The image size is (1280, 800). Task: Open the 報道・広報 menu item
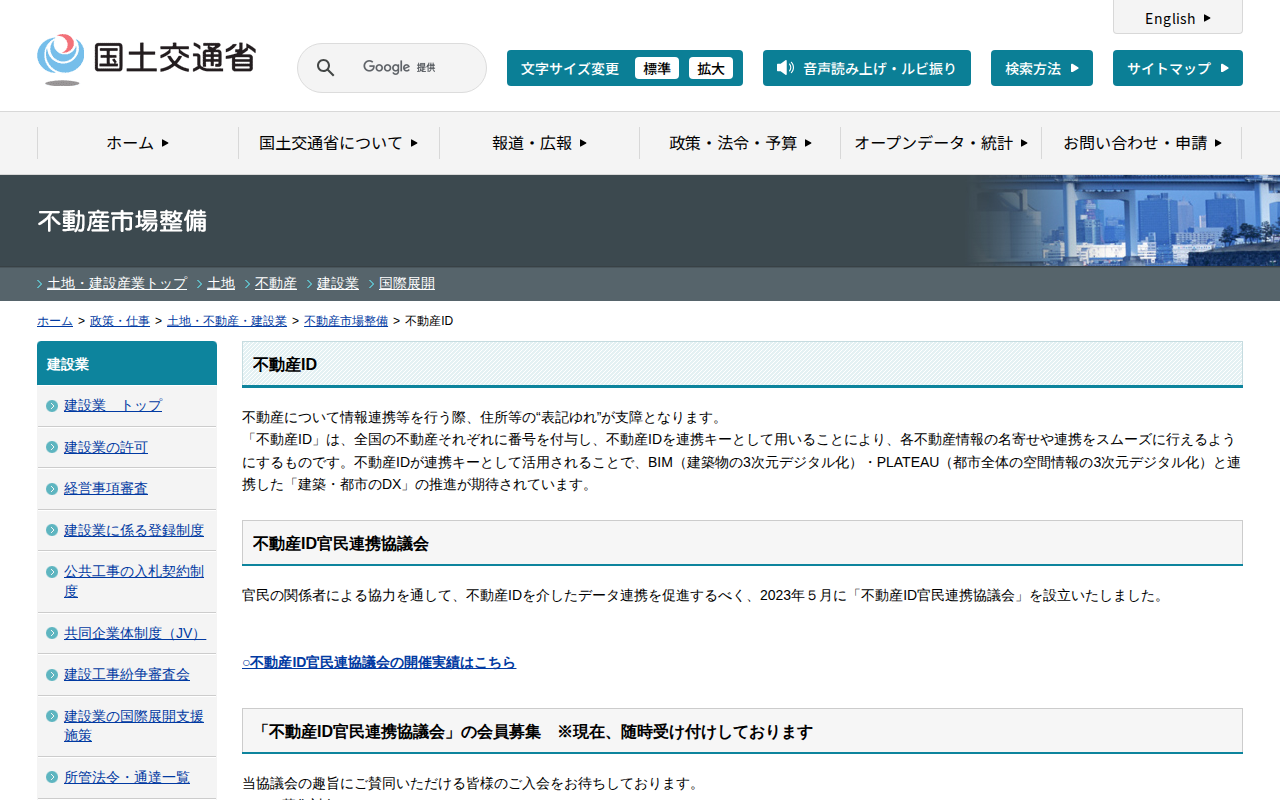[x=539, y=143]
